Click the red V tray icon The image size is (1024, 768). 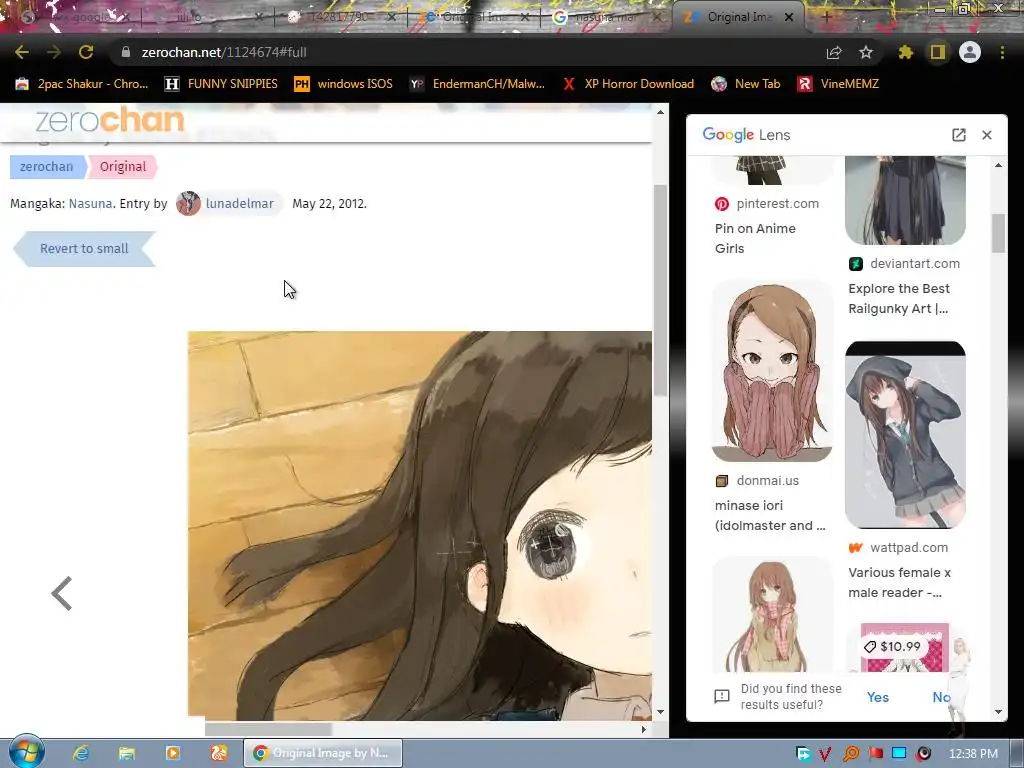click(x=825, y=754)
